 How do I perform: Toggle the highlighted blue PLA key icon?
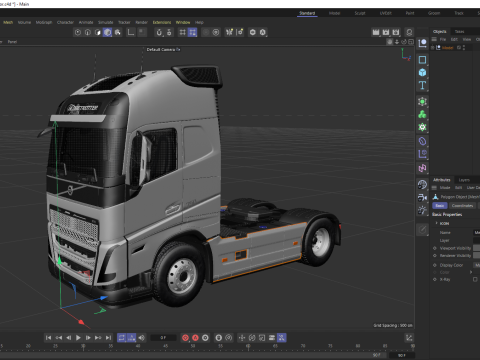282,338
